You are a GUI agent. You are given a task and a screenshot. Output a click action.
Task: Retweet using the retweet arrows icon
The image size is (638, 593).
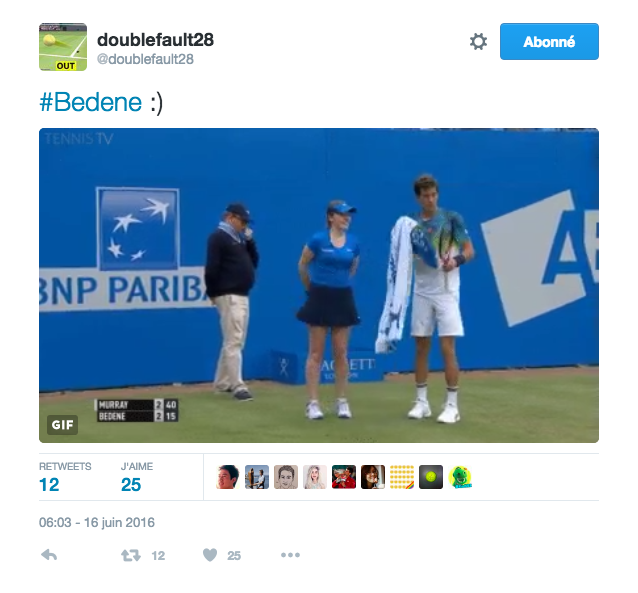[131, 555]
